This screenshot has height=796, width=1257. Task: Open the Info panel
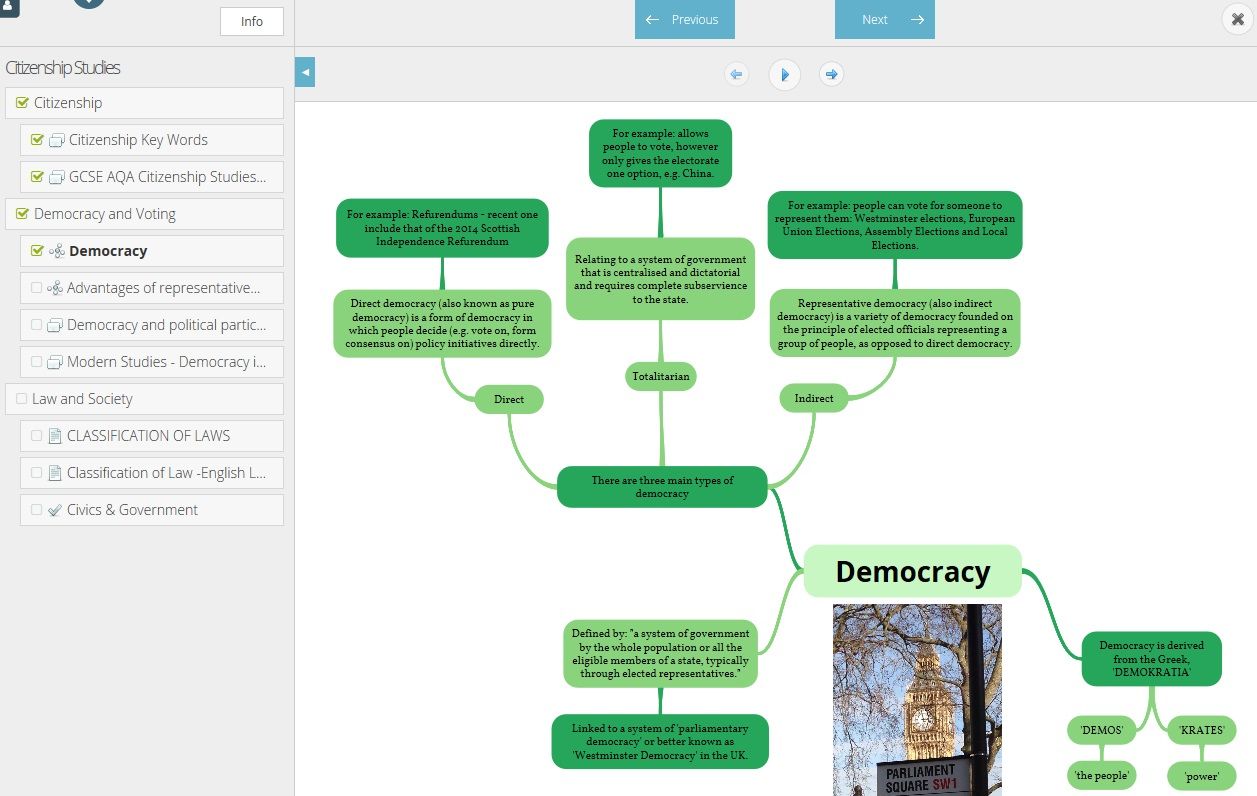point(252,21)
